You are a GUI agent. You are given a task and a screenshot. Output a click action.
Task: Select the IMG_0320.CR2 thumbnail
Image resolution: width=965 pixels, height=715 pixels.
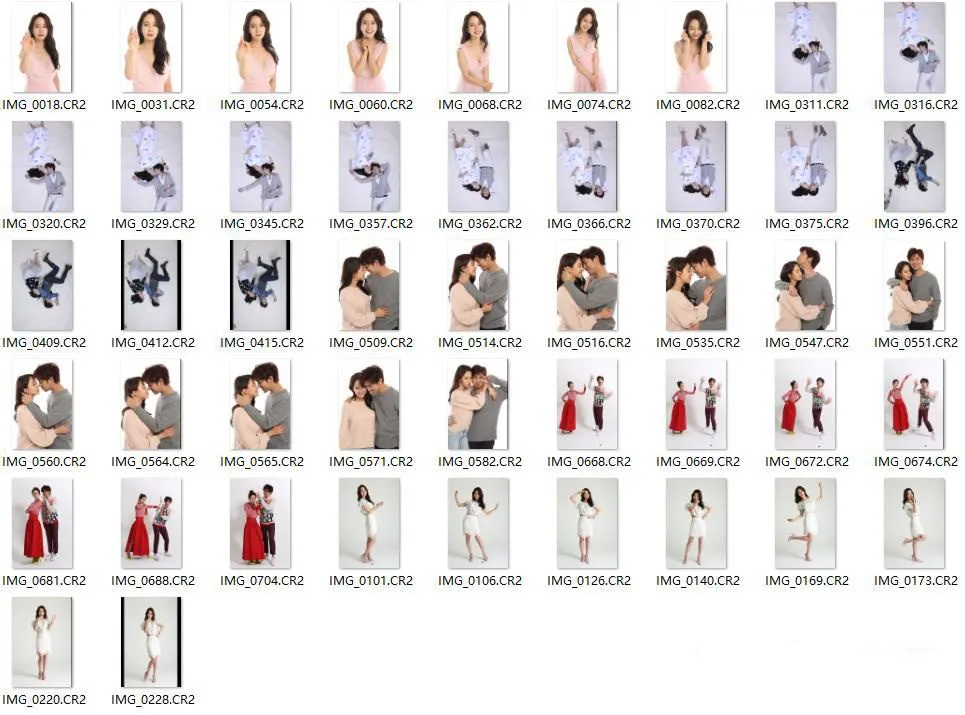click(x=42, y=166)
